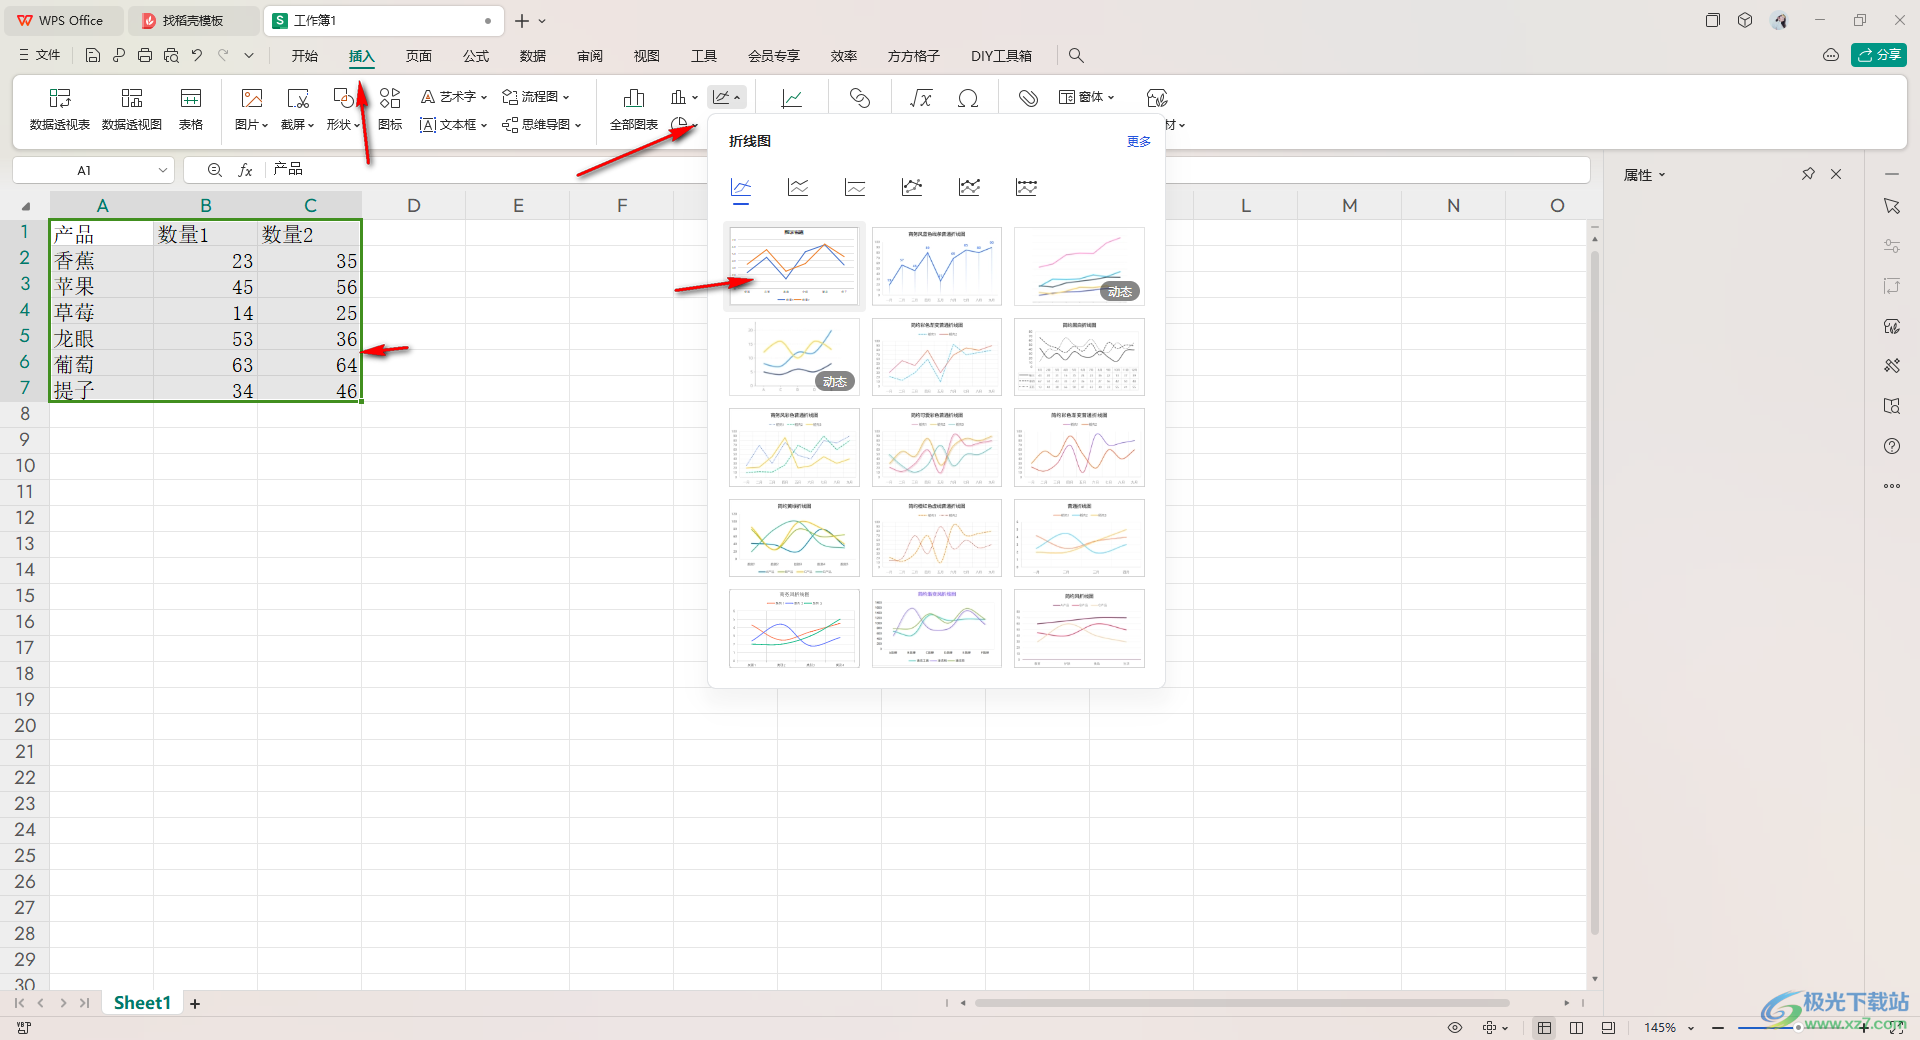Switch to the 页面 Page tab

pos(419,56)
